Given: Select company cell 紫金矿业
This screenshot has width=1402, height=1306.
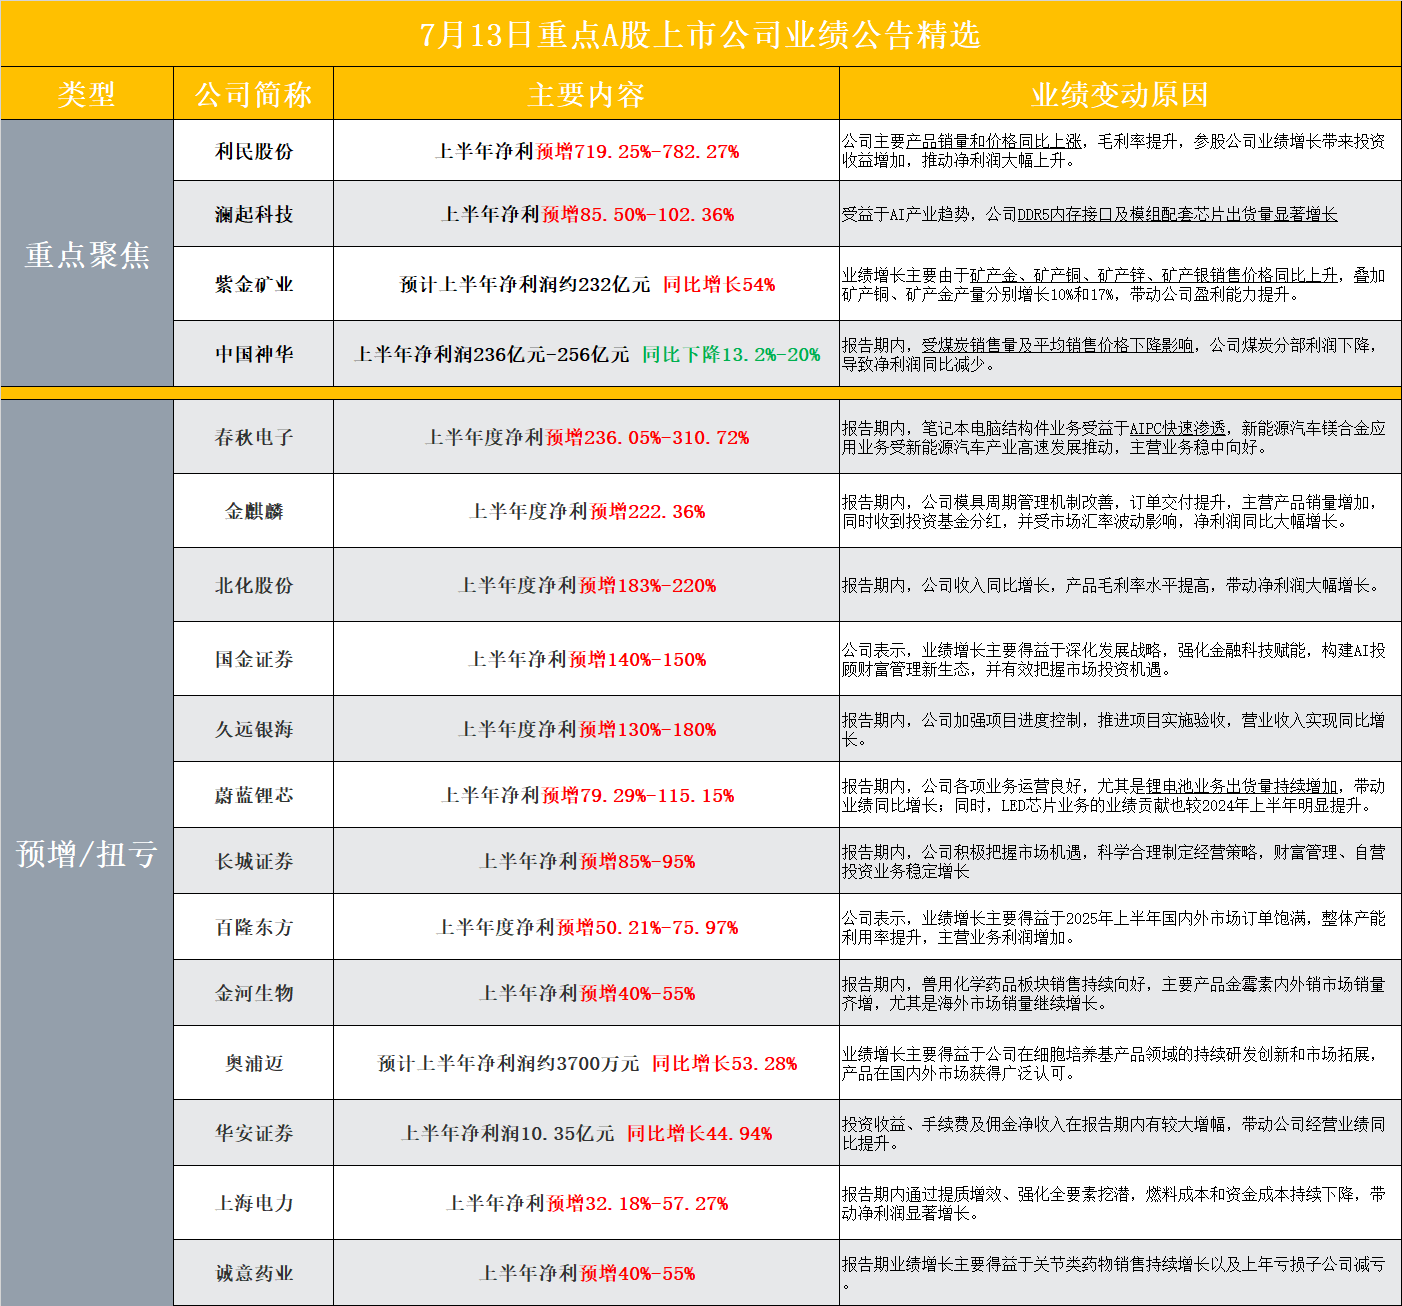Looking at the screenshot, I should (253, 284).
